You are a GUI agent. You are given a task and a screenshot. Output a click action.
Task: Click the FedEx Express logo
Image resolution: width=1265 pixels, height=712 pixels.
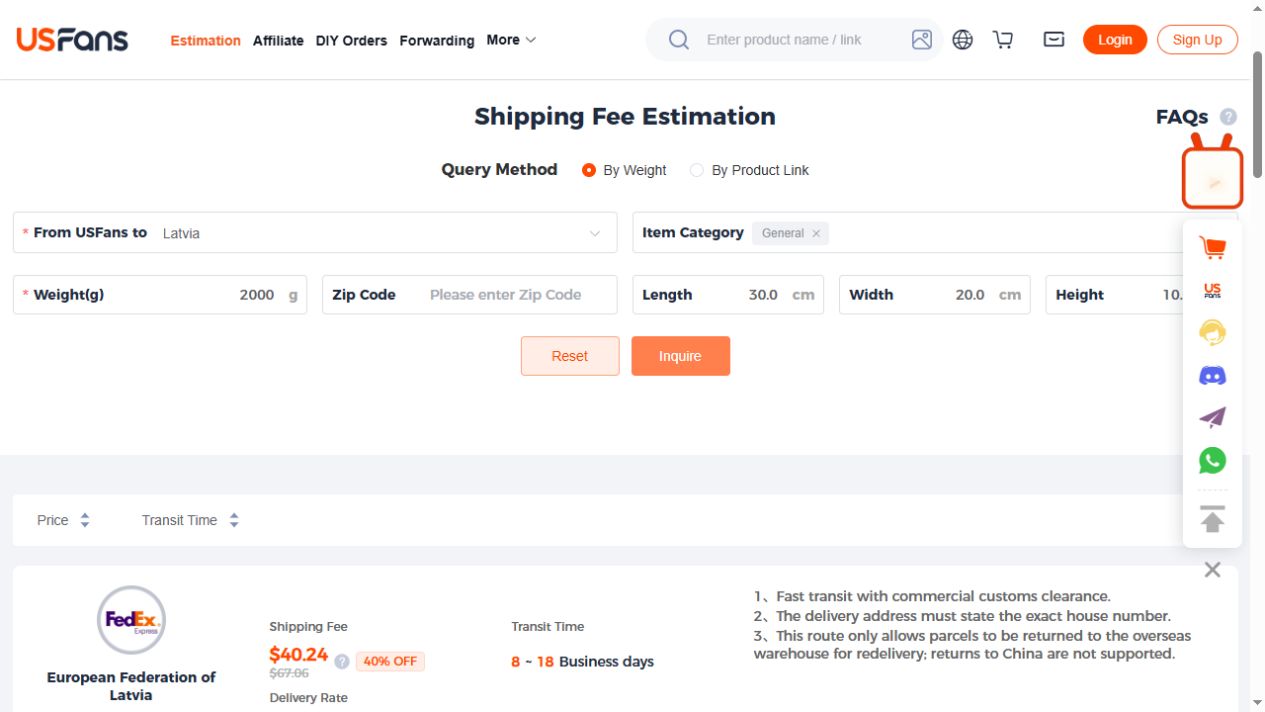(x=131, y=620)
